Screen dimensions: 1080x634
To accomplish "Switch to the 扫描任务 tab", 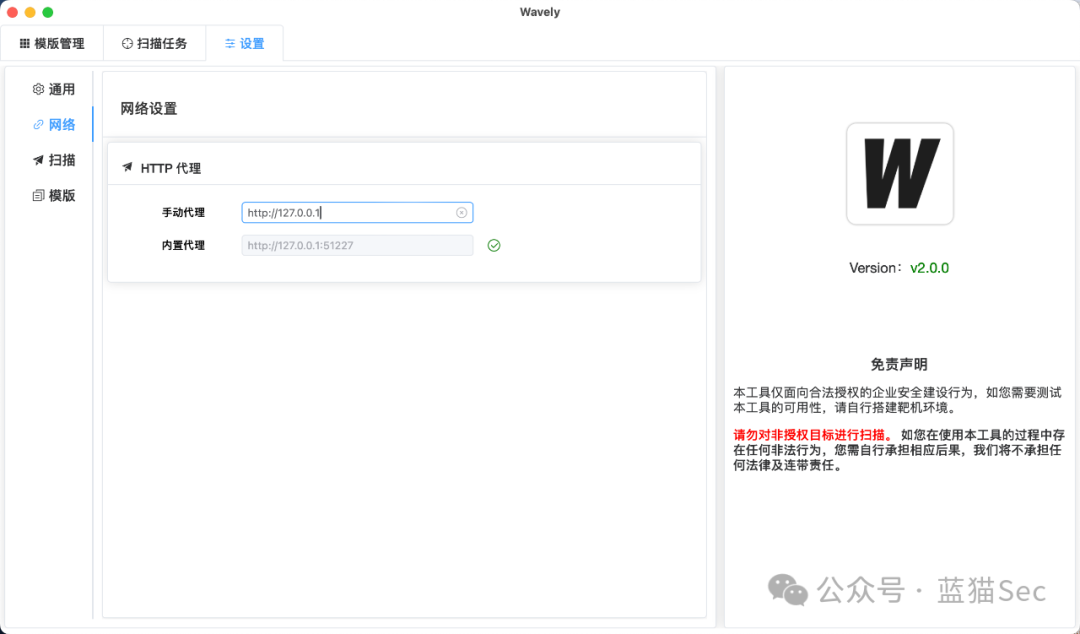I will [154, 43].
